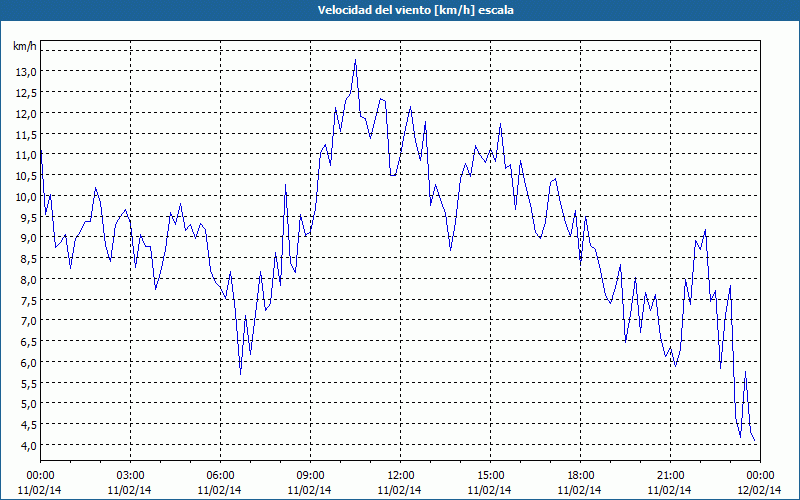
Task: Click the chart title 'Velocidad del viento [km/h] escala'
Action: [415, 10]
